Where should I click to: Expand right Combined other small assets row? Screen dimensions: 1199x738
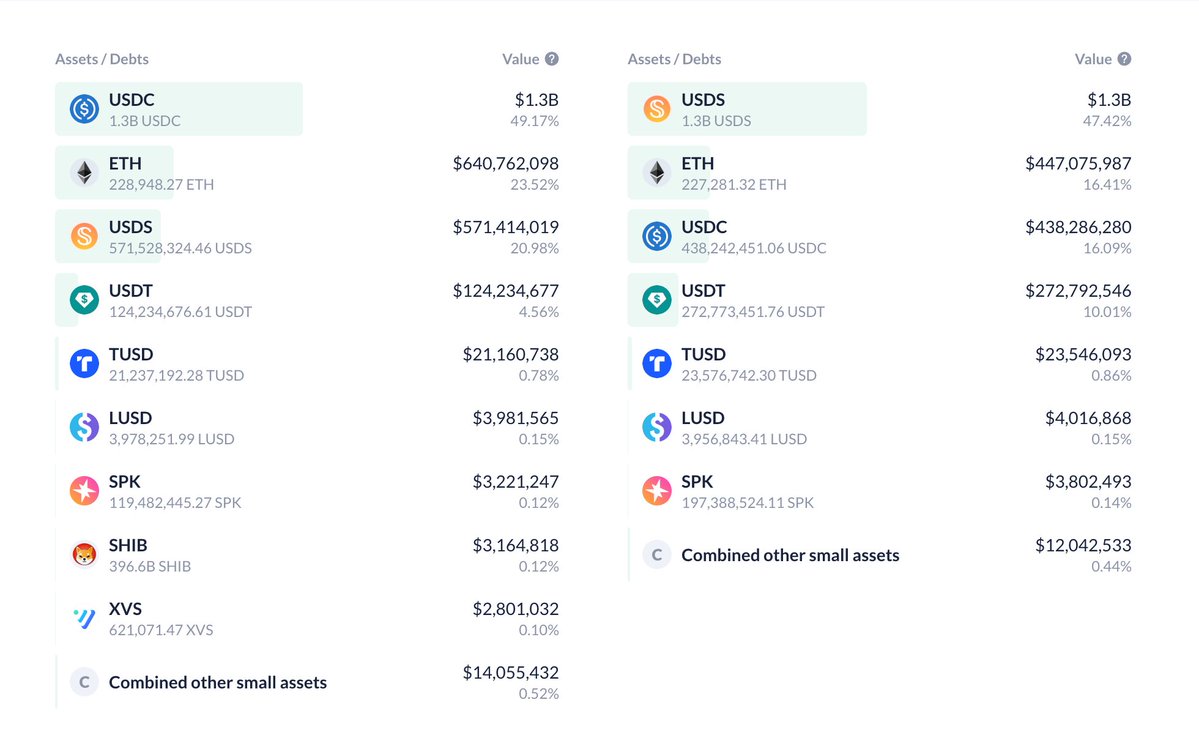(790, 555)
